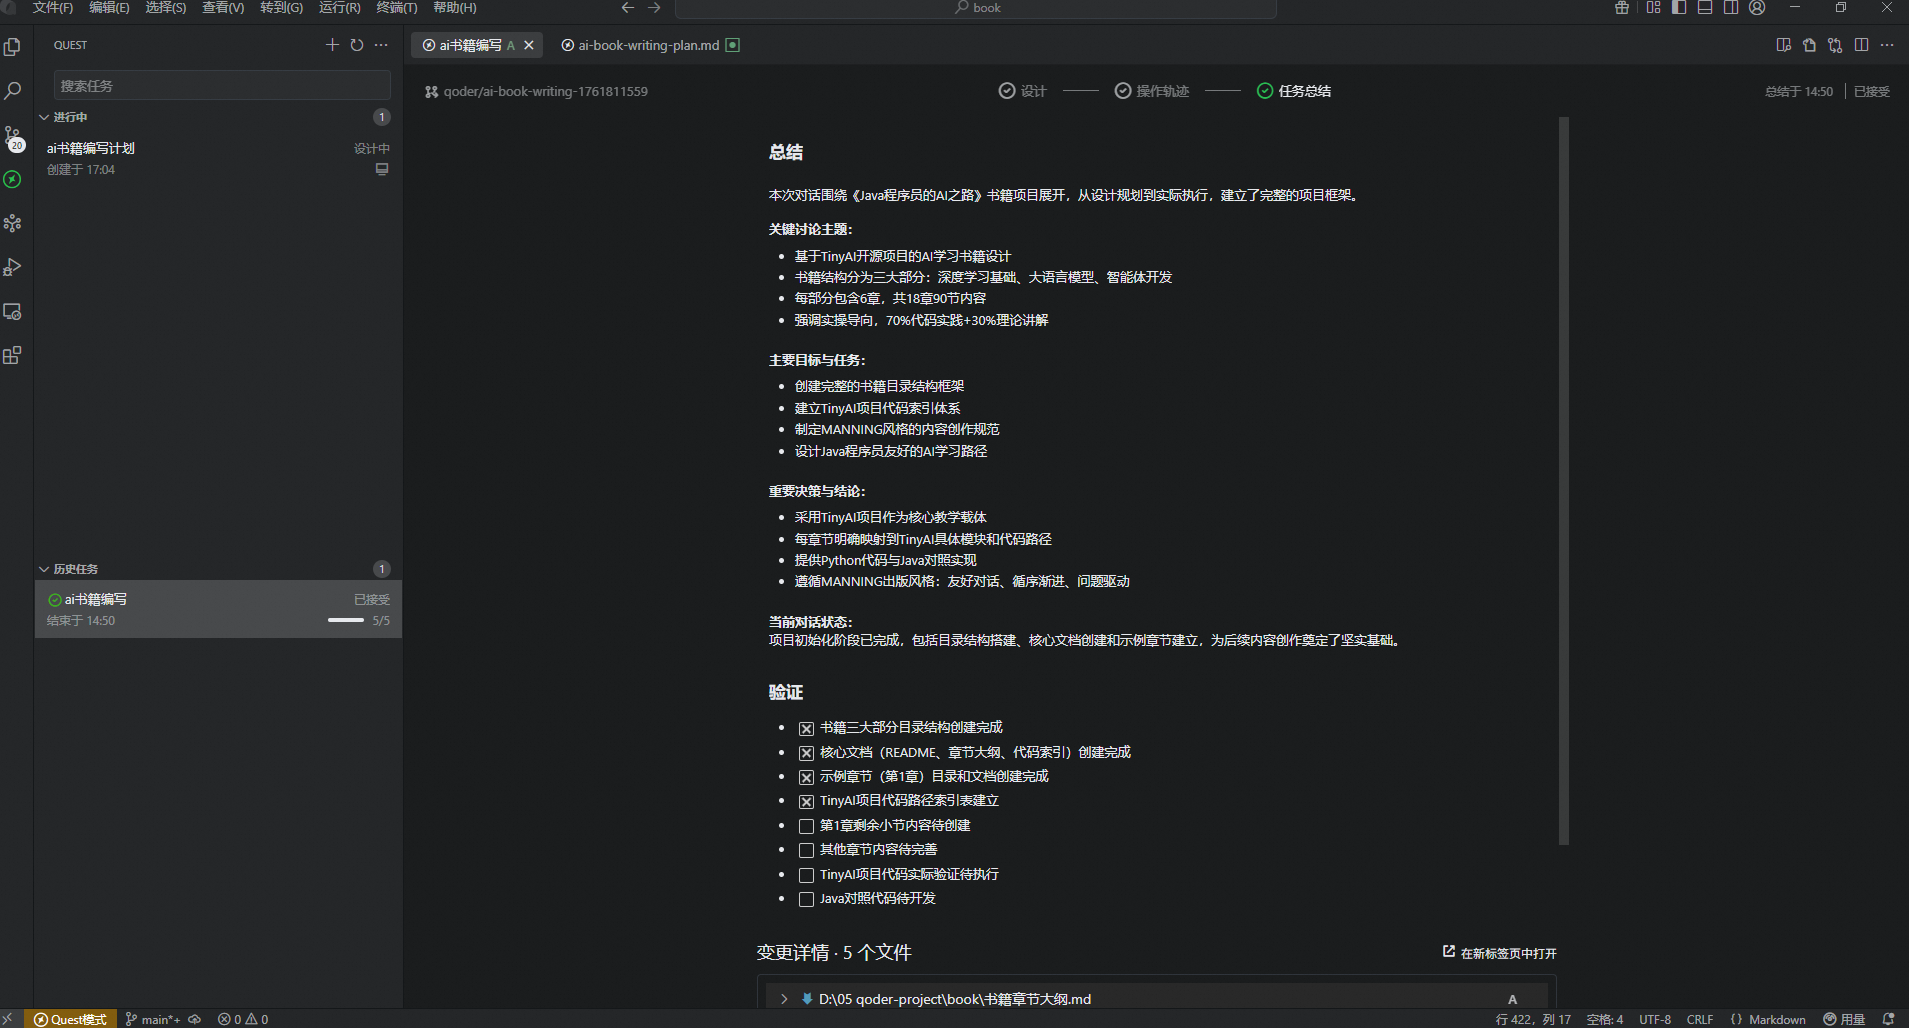Check the Java对照代码待开发 checkbox
The image size is (1909, 1028).
coord(805,898)
